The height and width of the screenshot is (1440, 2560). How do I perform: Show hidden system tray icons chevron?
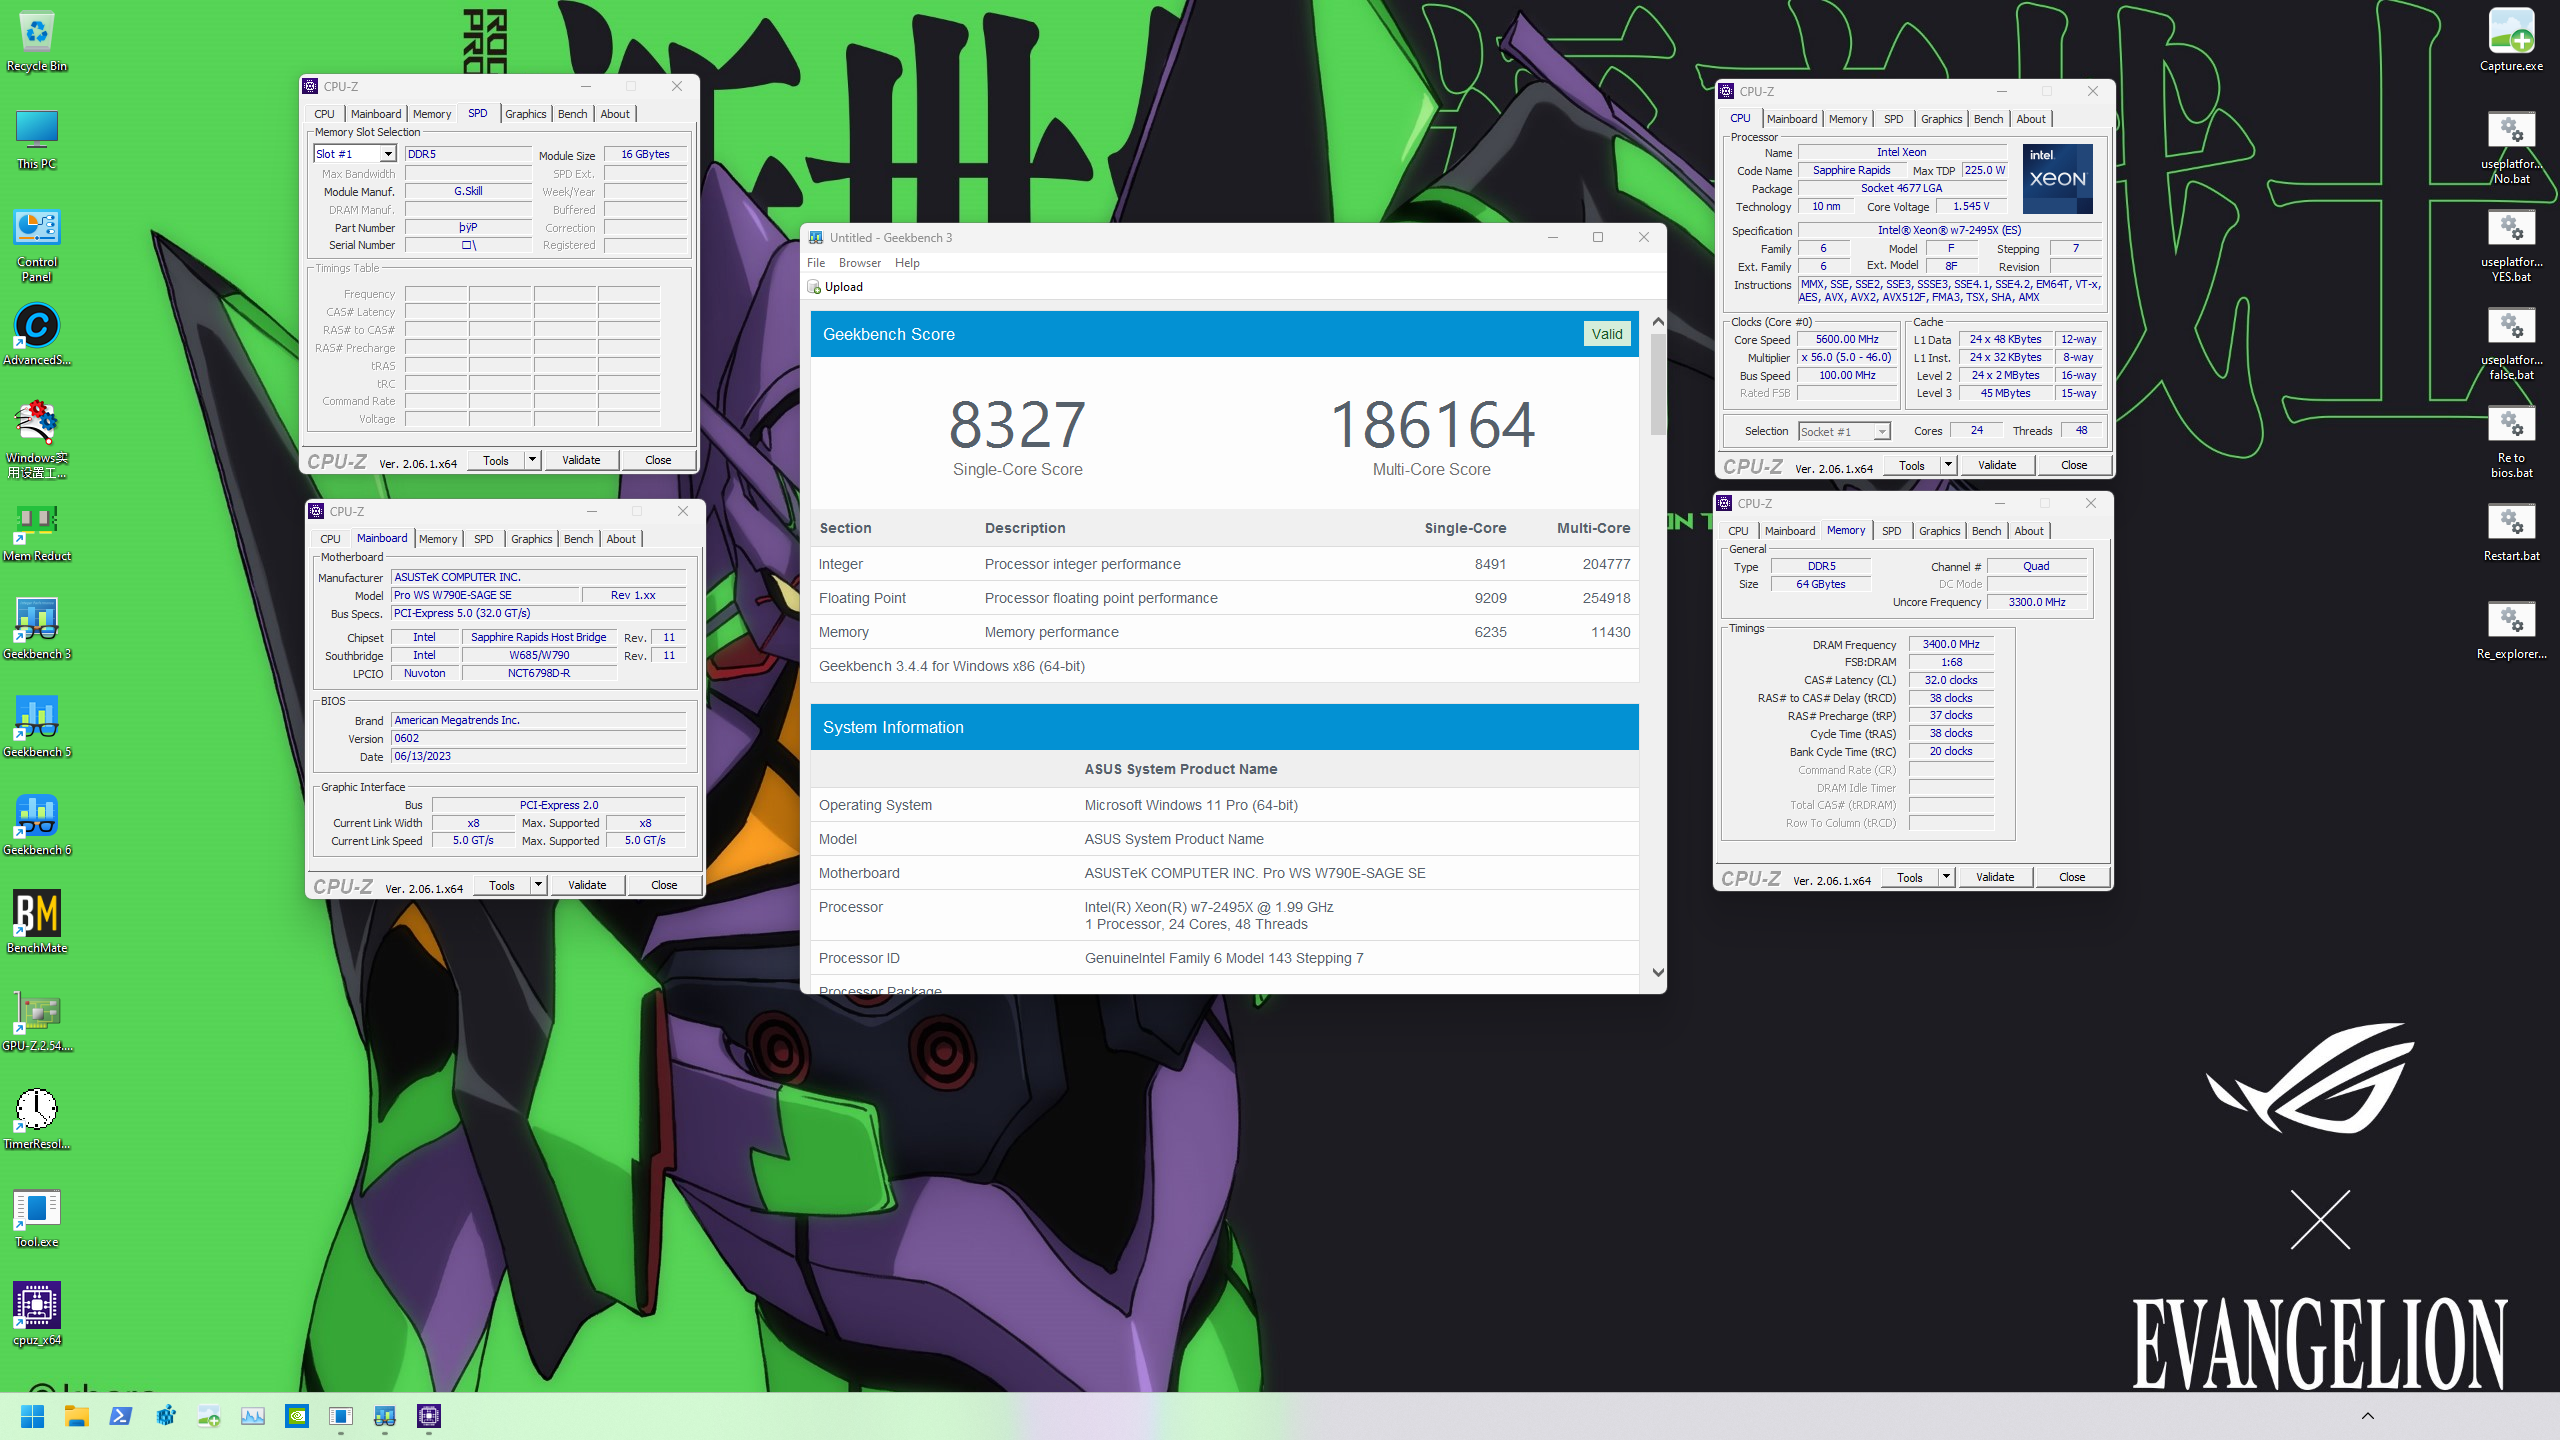pyautogui.click(x=2367, y=1416)
